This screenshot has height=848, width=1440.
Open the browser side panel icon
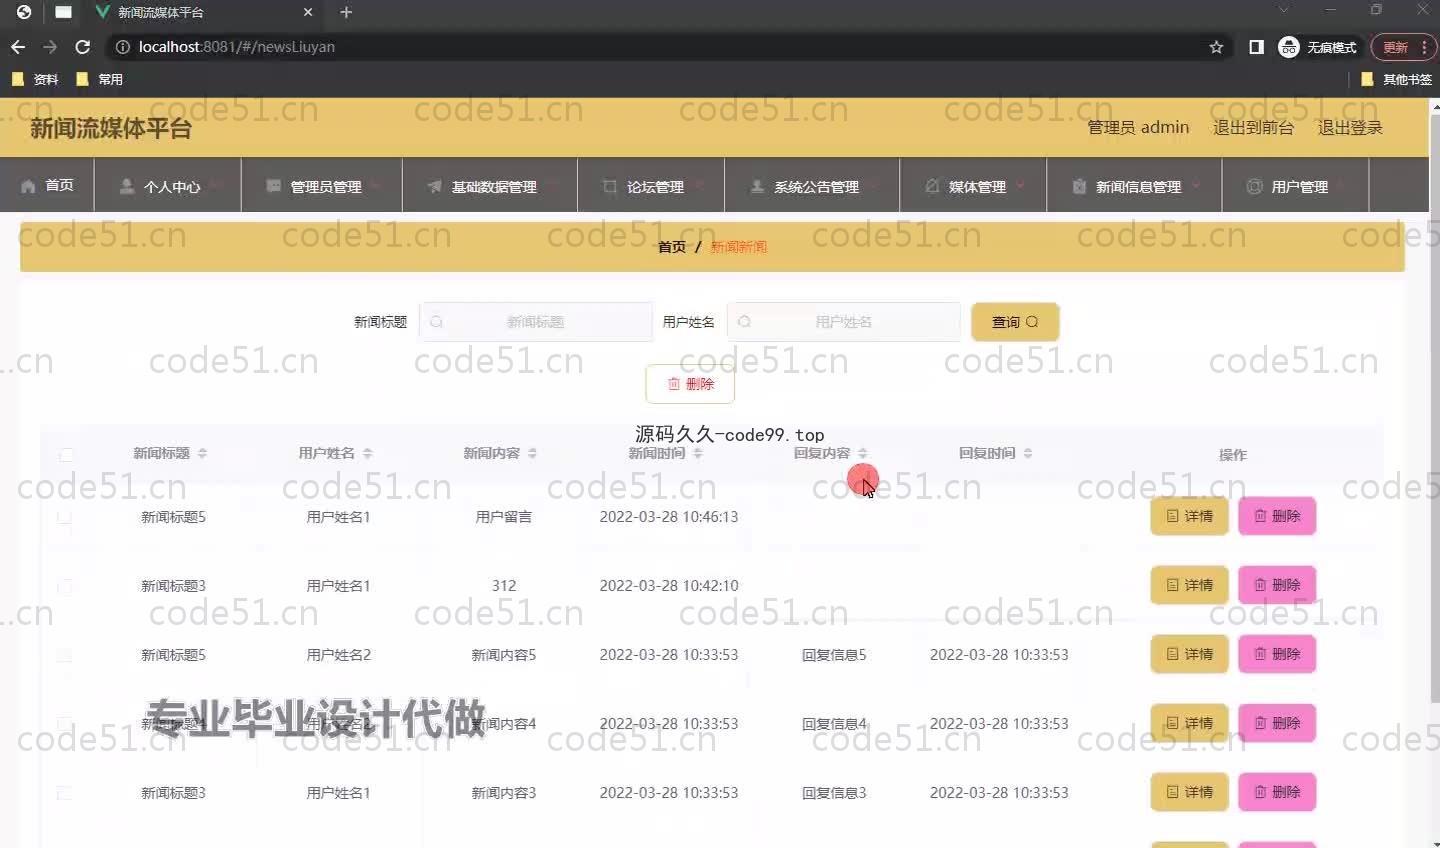(1256, 47)
